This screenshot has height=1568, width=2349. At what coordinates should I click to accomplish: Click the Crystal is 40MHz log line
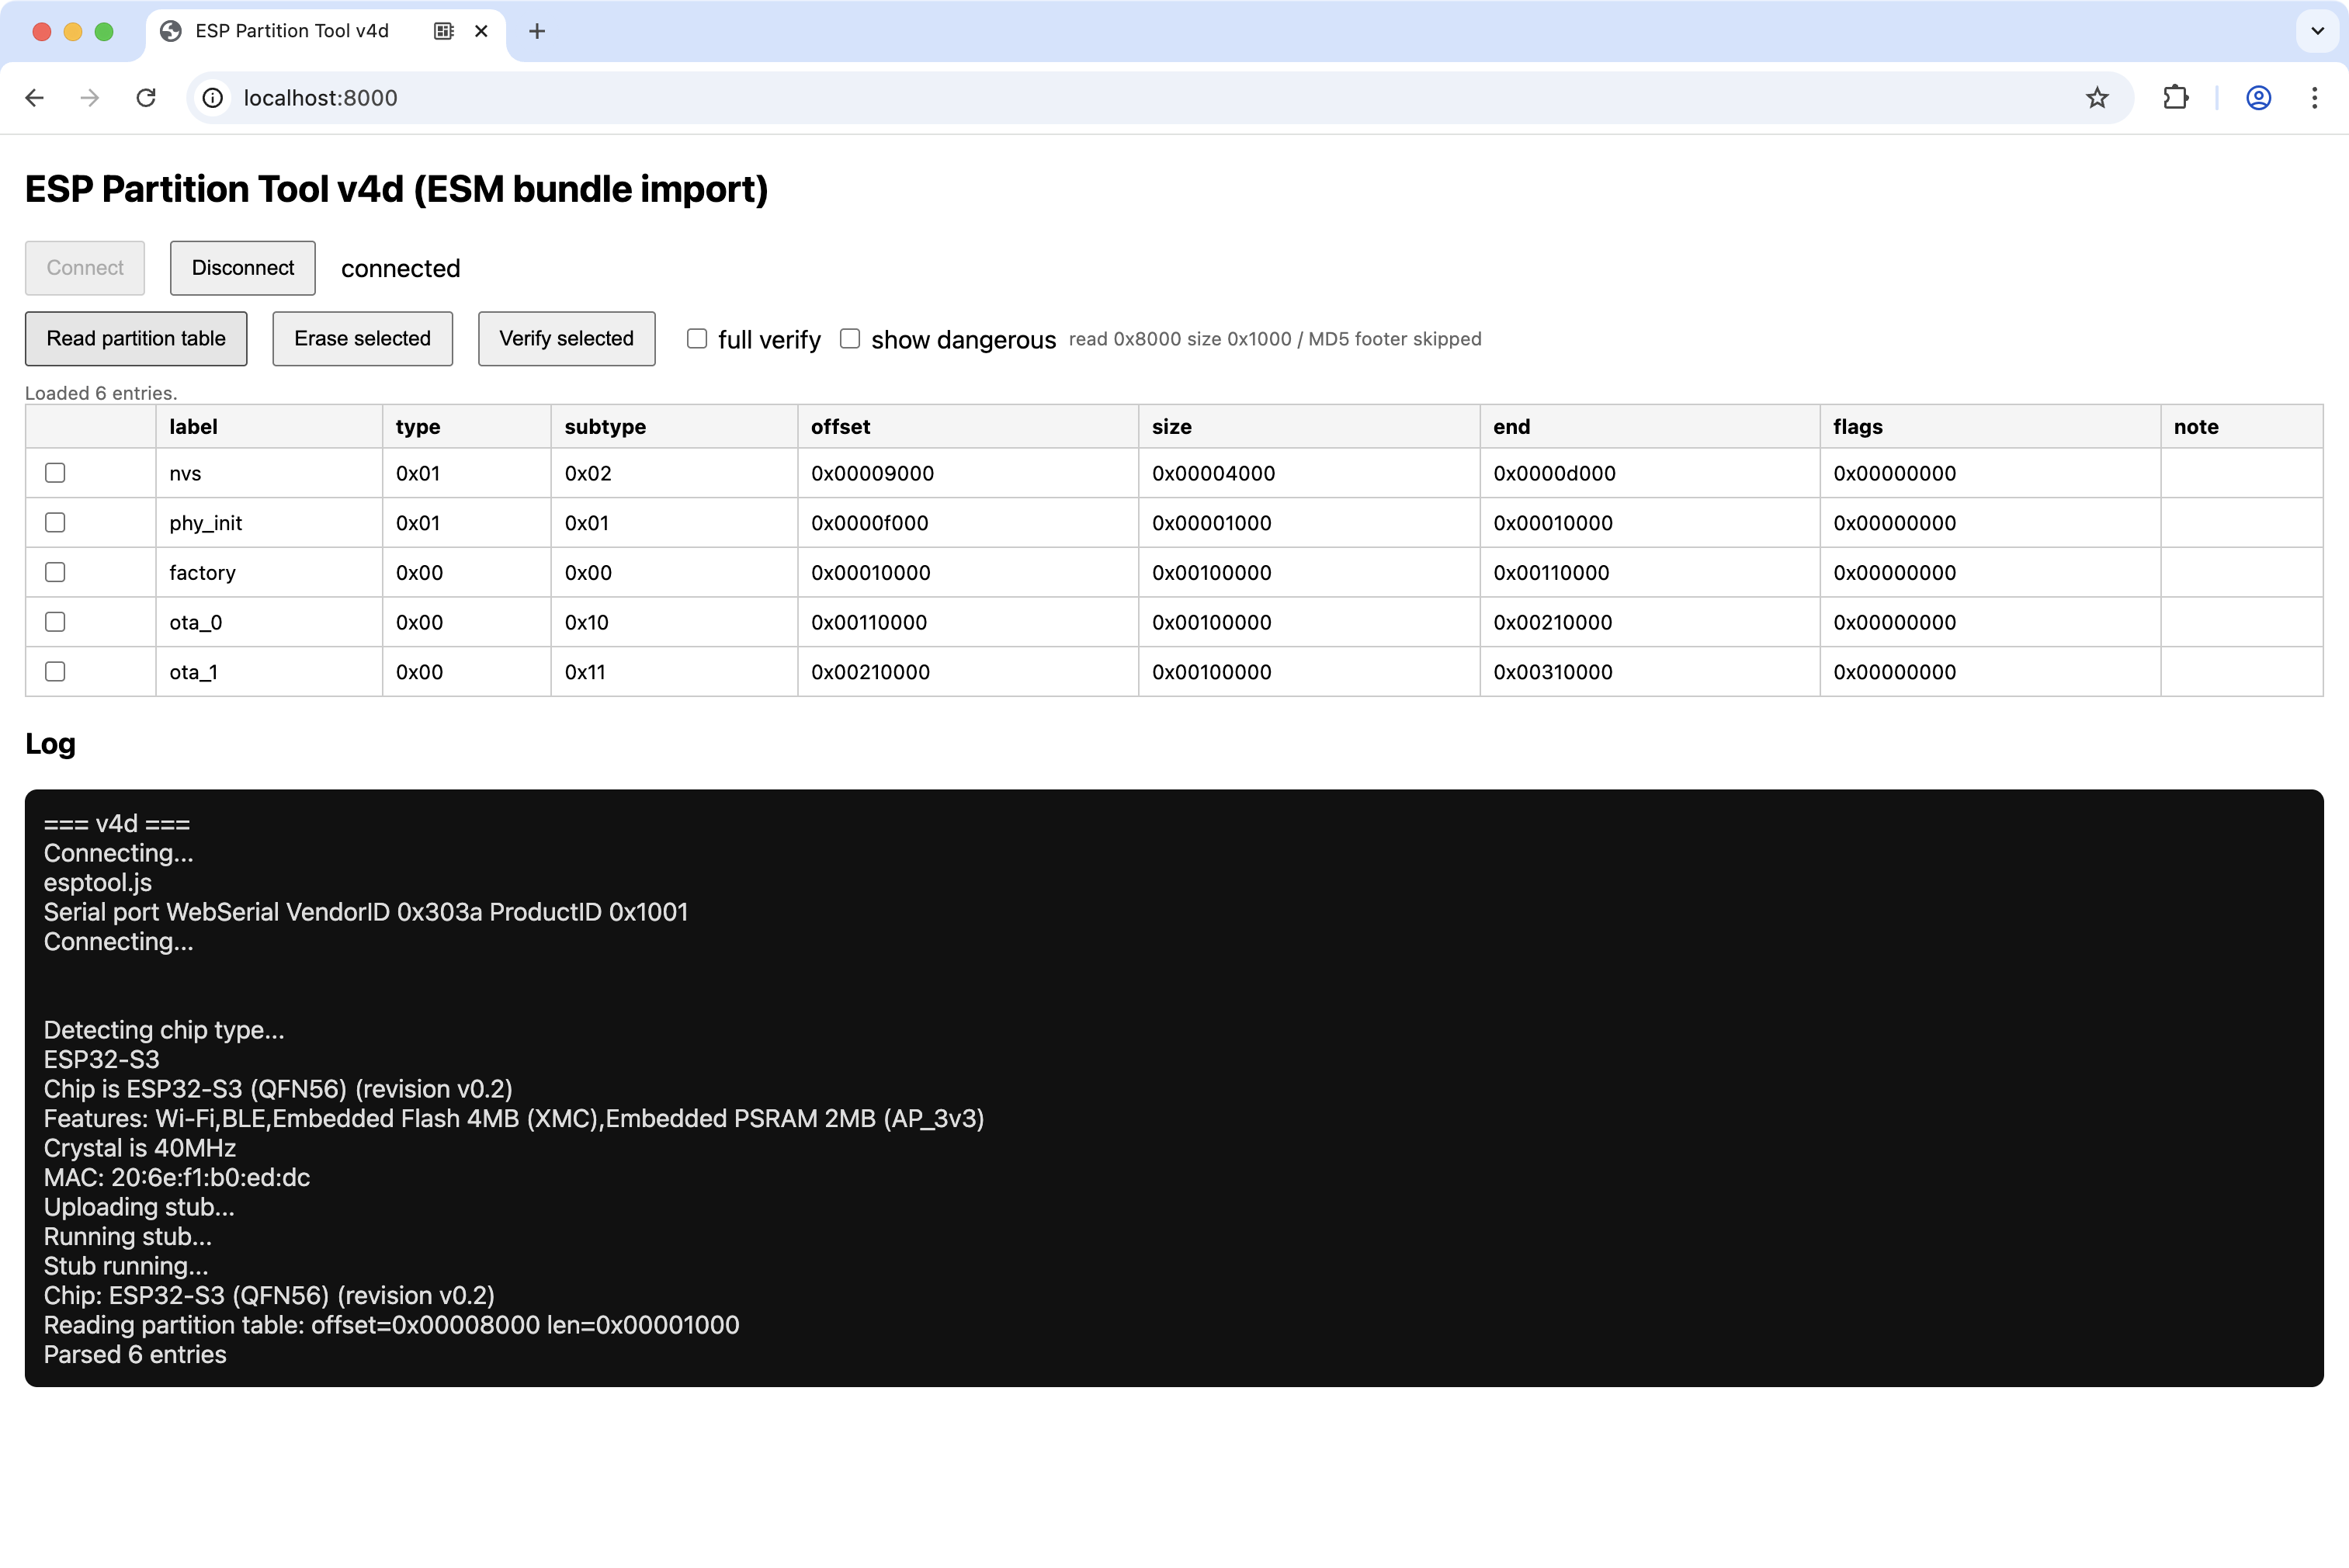tap(140, 1148)
